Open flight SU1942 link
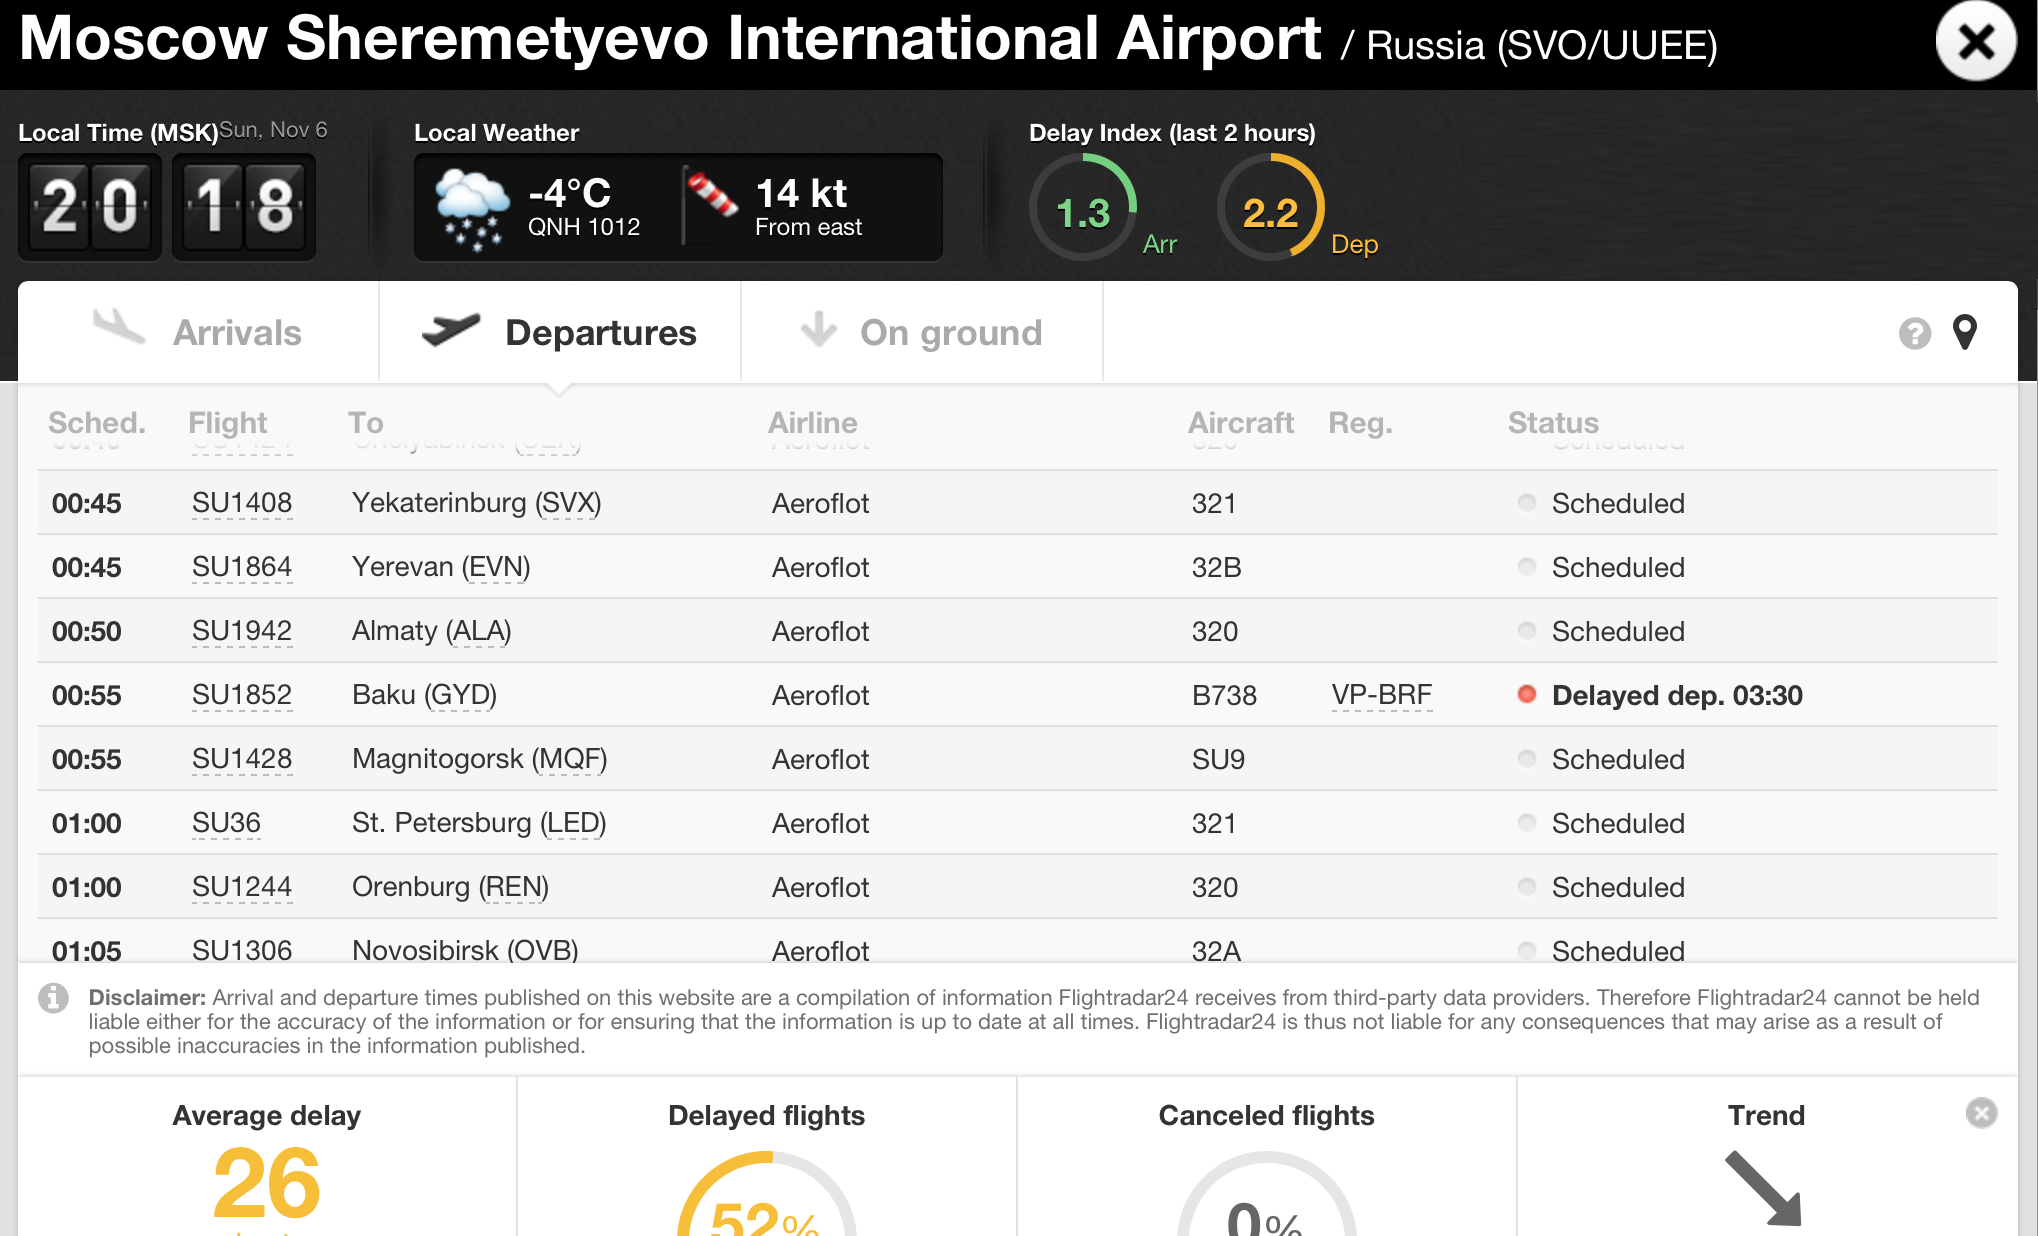The image size is (2038, 1236). tap(242, 631)
